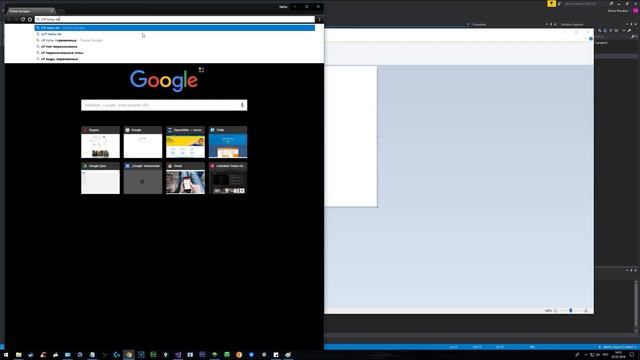
Task: Pick the last suggestion in the dropdown list
Action: [175, 59]
